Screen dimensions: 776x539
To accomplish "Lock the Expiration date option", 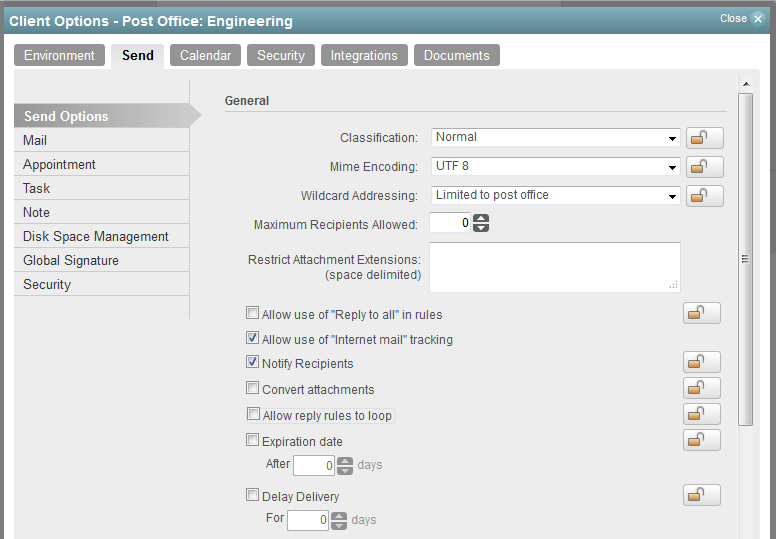I will click(702, 441).
